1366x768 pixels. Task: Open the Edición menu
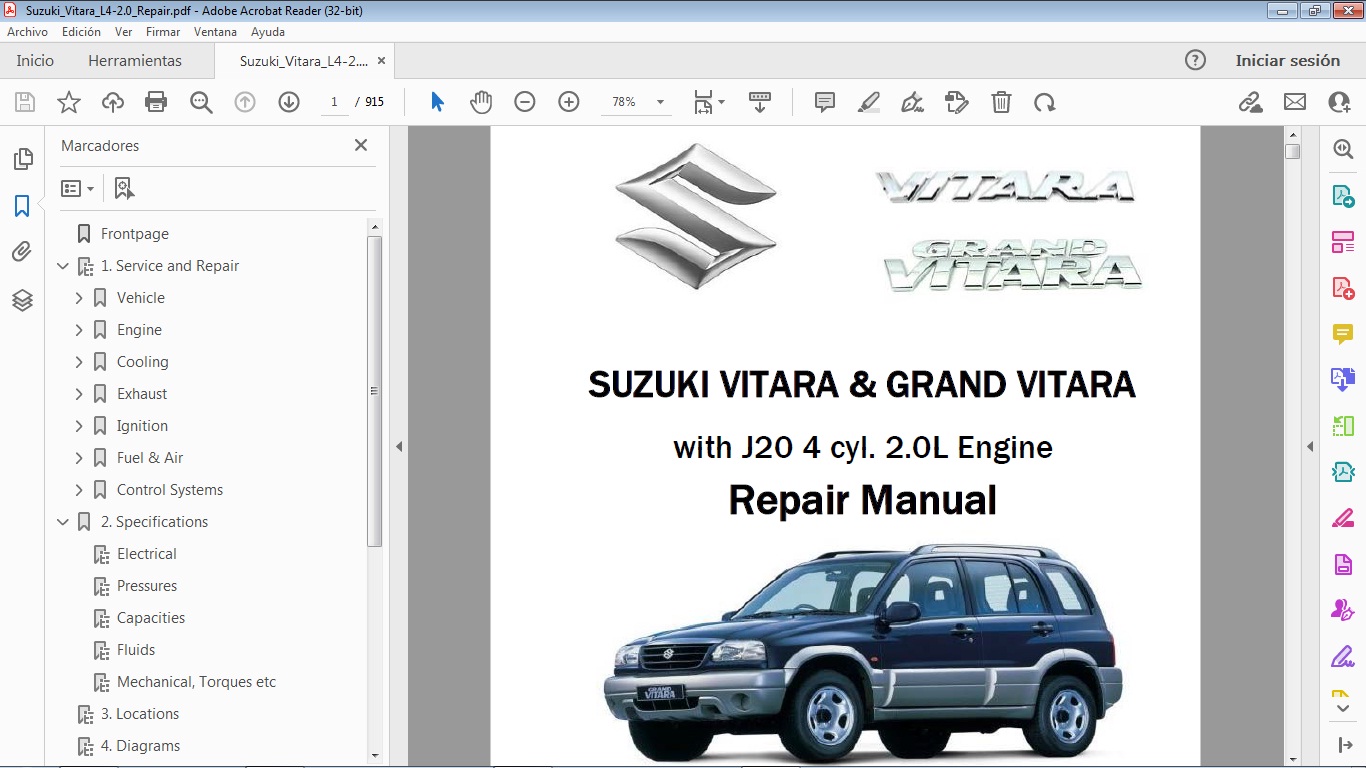pos(81,32)
